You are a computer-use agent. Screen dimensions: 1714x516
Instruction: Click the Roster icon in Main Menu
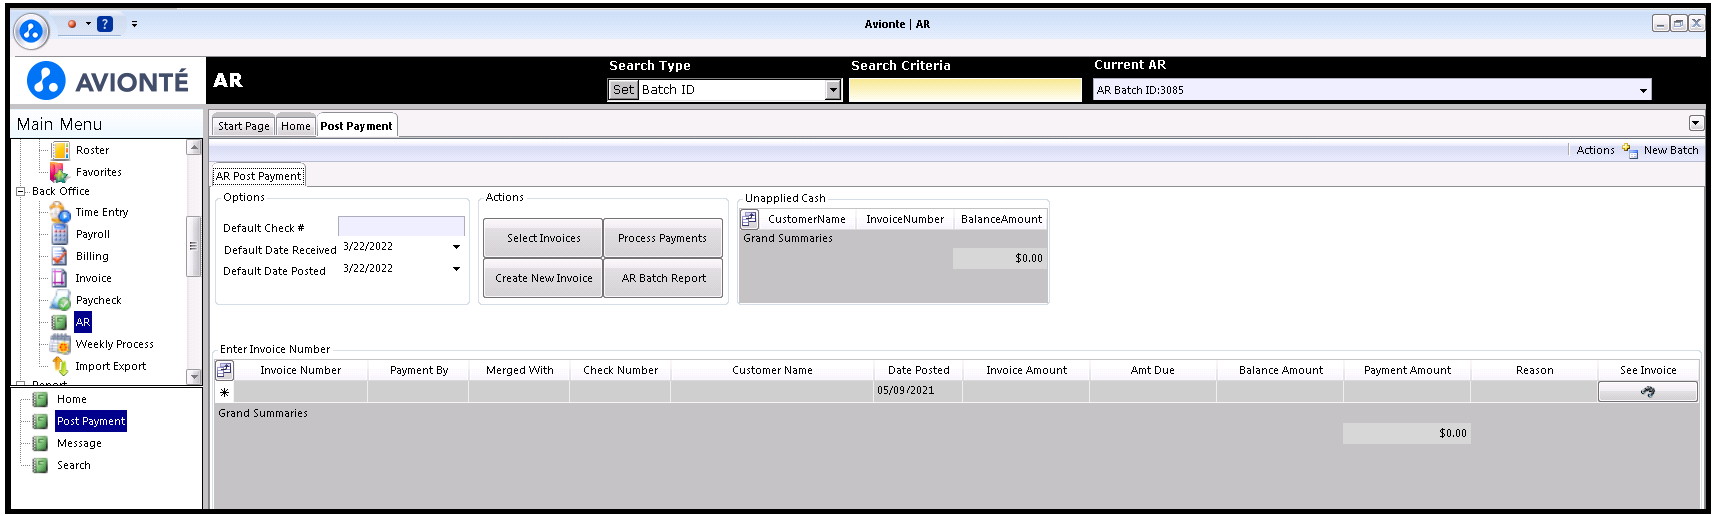pyautogui.click(x=60, y=150)
